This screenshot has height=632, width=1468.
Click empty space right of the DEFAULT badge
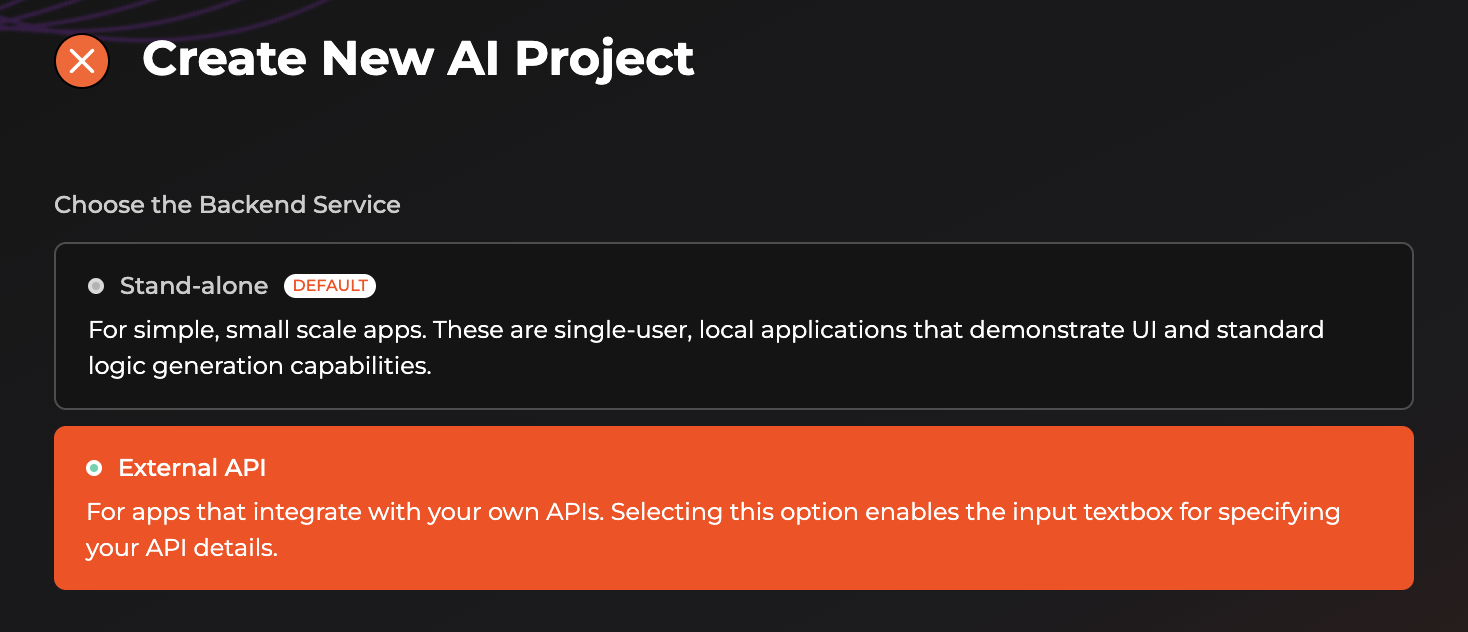click(x=800, y=286)
